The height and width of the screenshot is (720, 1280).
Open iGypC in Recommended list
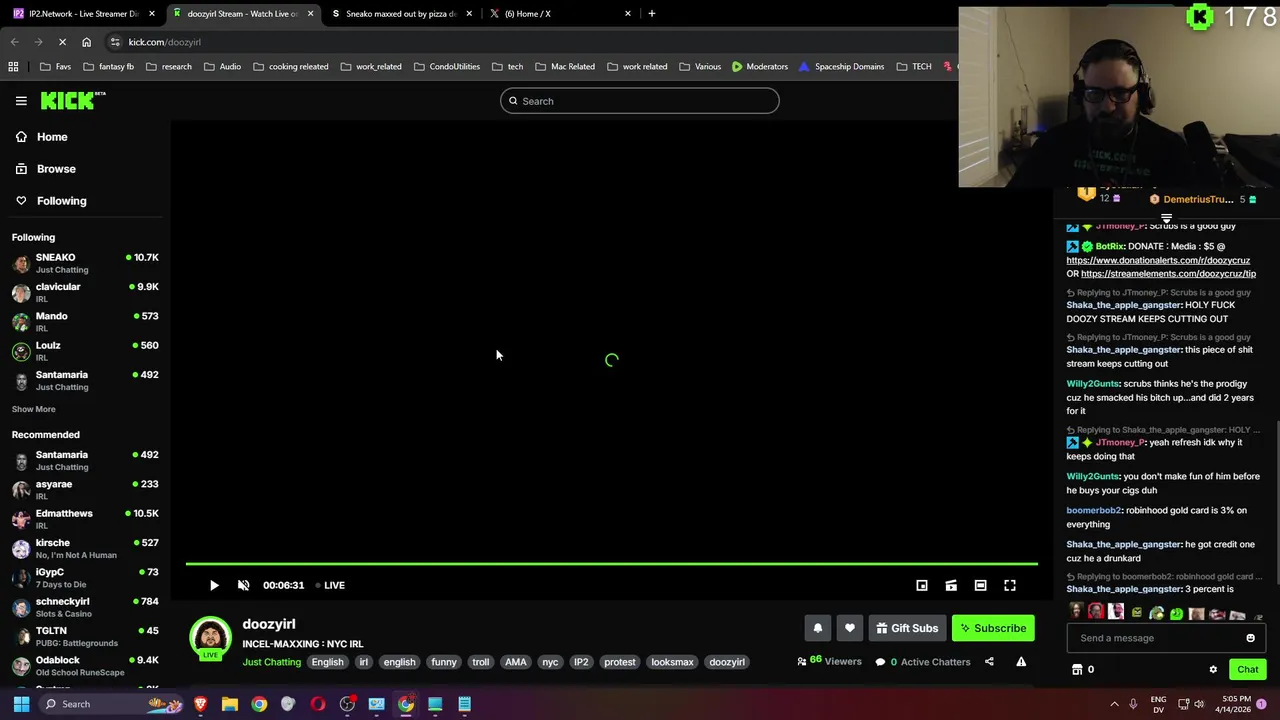pyautogui.click(x=85, y=577)
